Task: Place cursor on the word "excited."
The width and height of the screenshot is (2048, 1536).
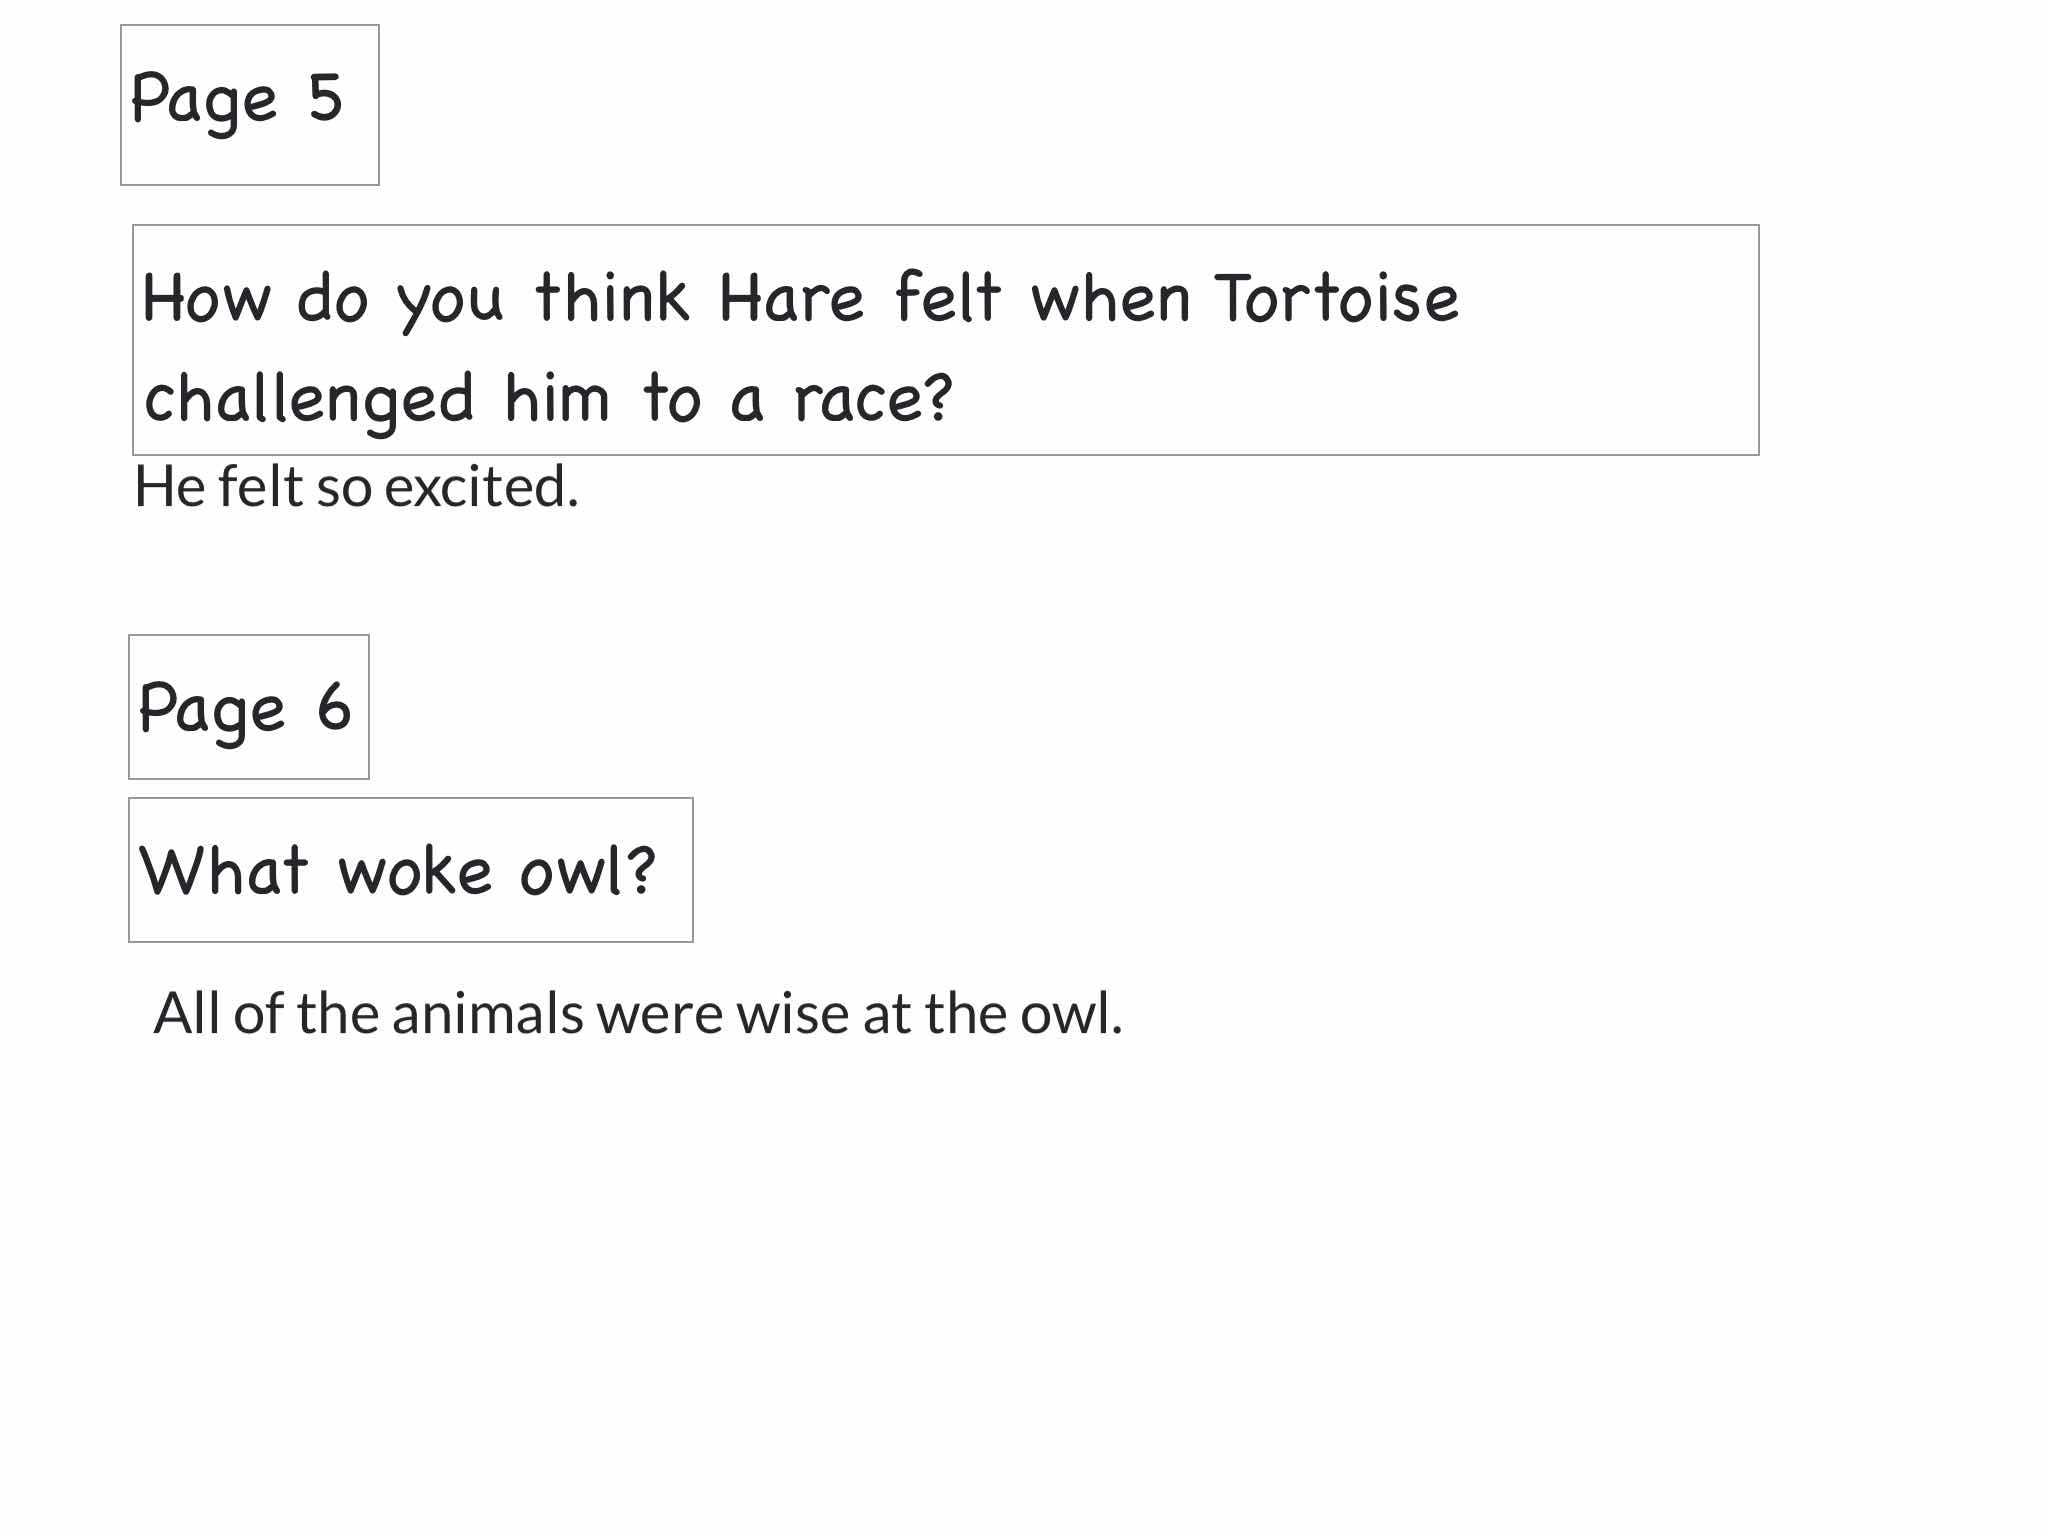Action: (482, 487)
